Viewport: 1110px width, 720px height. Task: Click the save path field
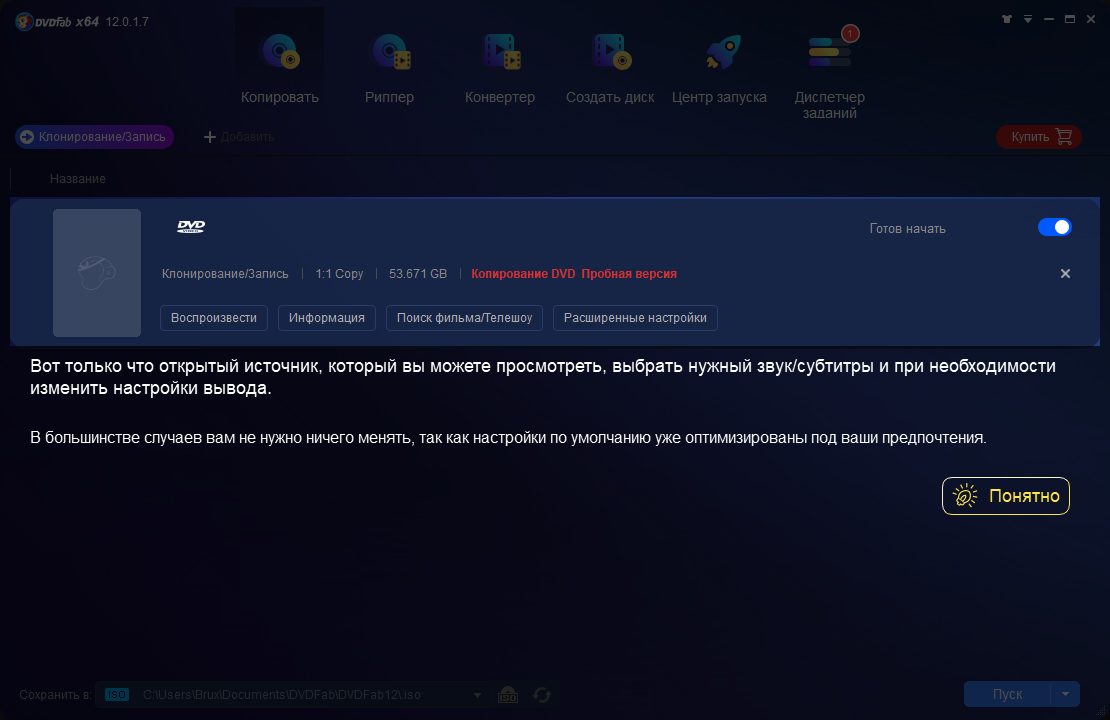(x=294, y=695)
